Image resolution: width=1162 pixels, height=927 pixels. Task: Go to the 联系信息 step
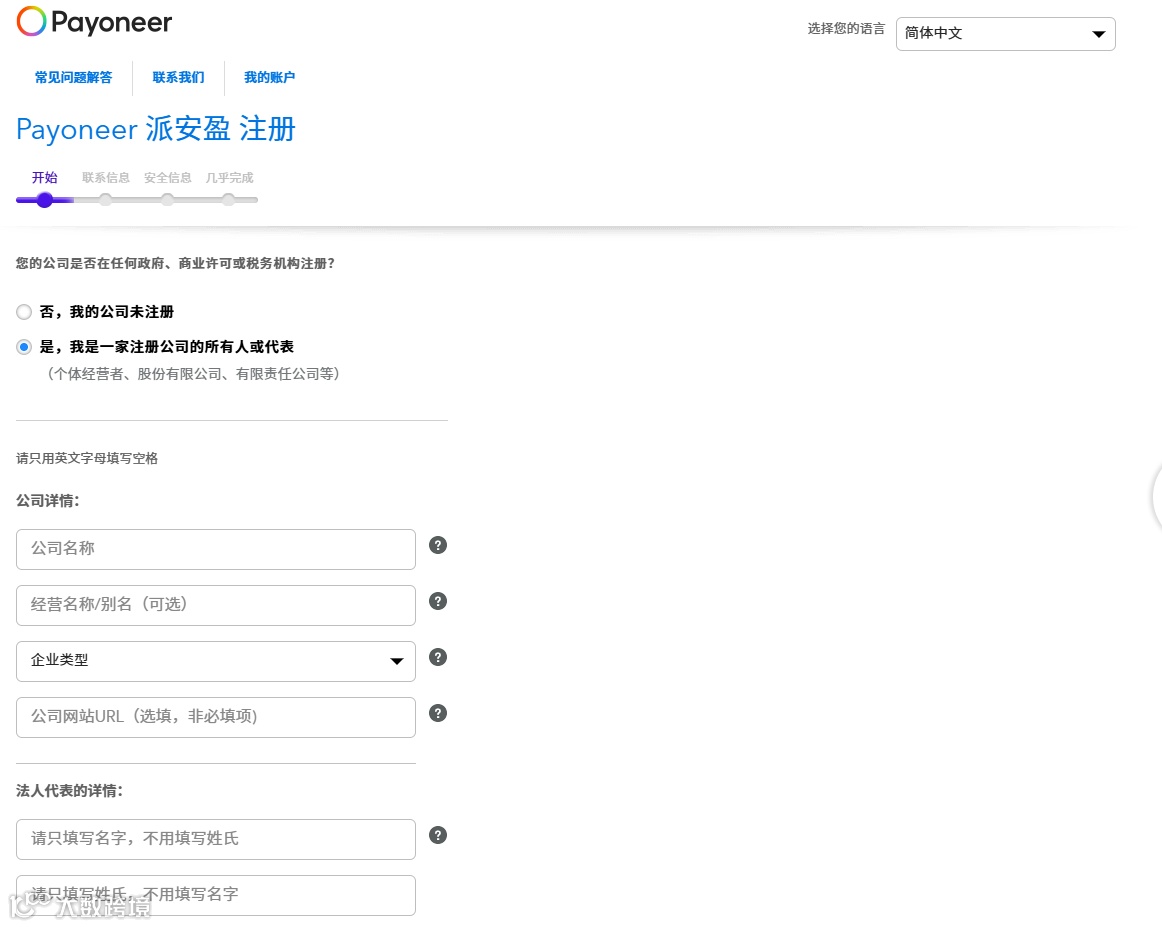point(106,178)
